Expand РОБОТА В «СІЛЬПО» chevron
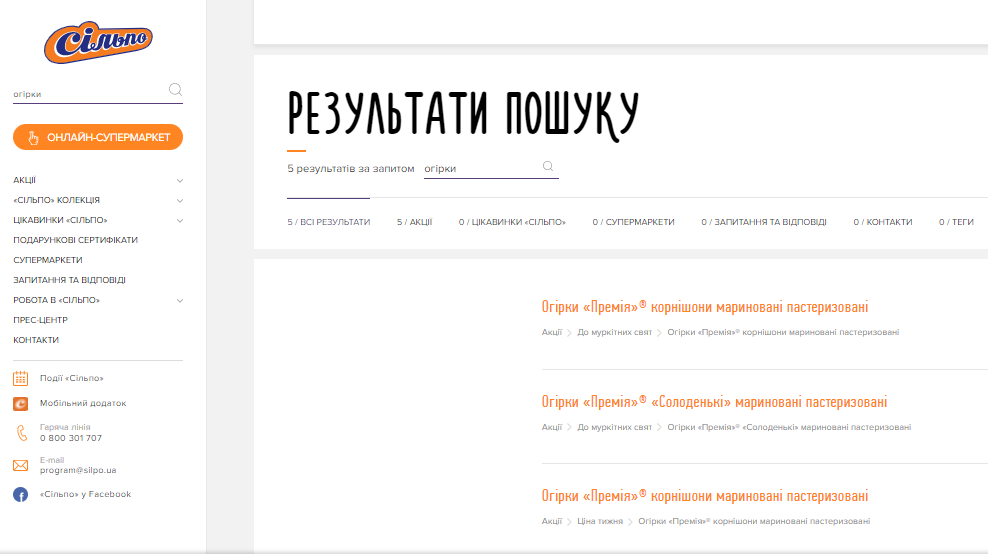 point(180,301)
